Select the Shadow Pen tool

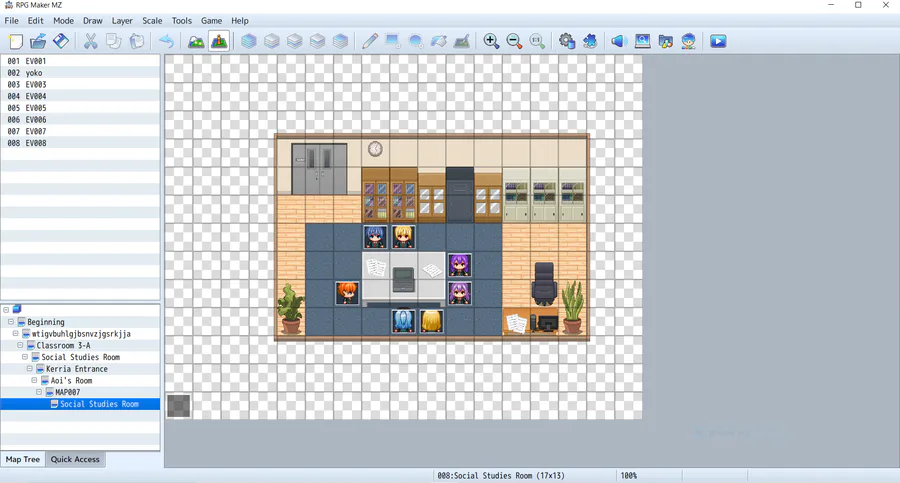point(461,41)
